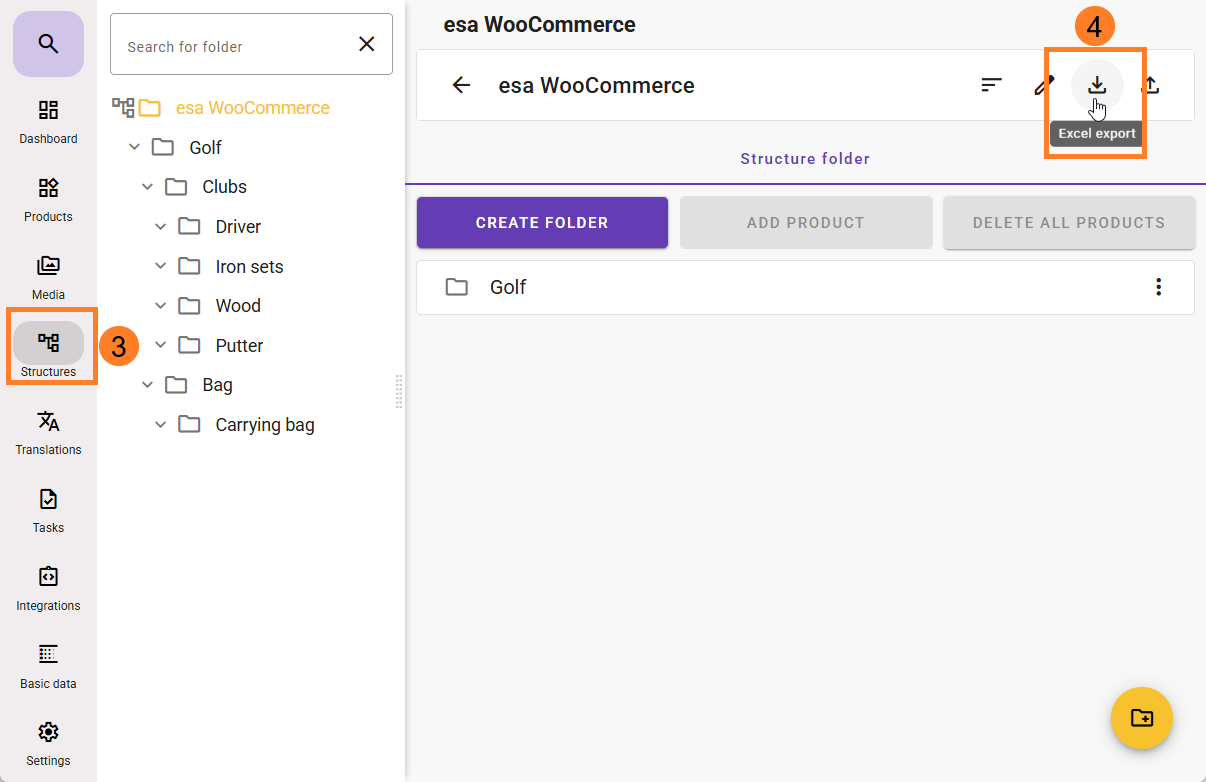
Task: Open the Settings menu item
Action: [x=48, y=744]
